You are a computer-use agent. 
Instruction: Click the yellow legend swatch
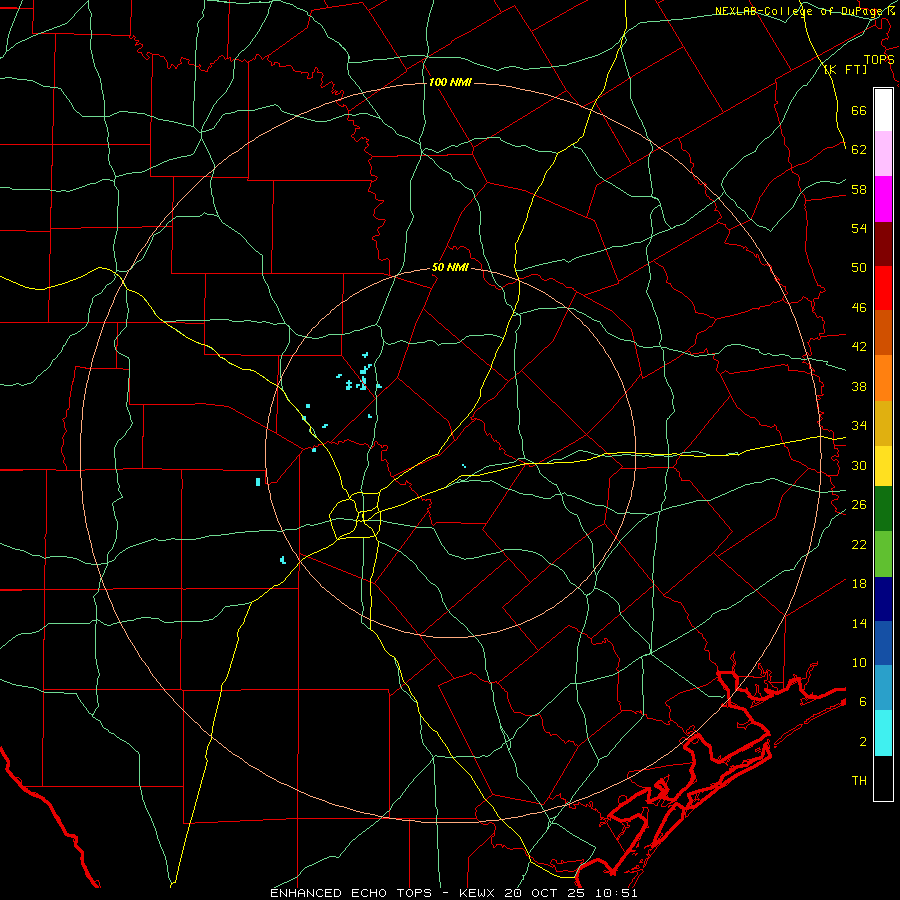coord(883,466)
